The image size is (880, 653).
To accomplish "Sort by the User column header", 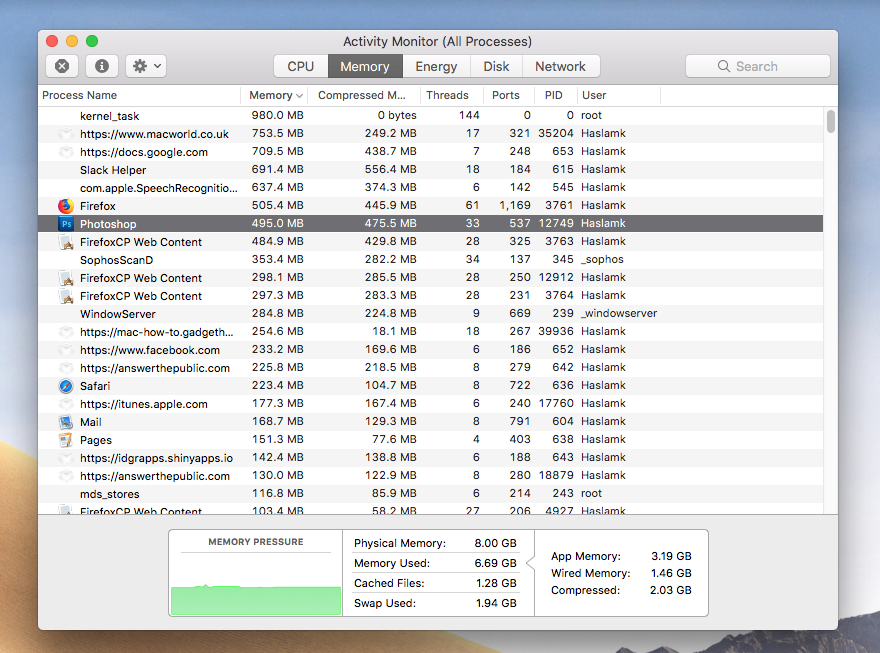I will (618, 95).
